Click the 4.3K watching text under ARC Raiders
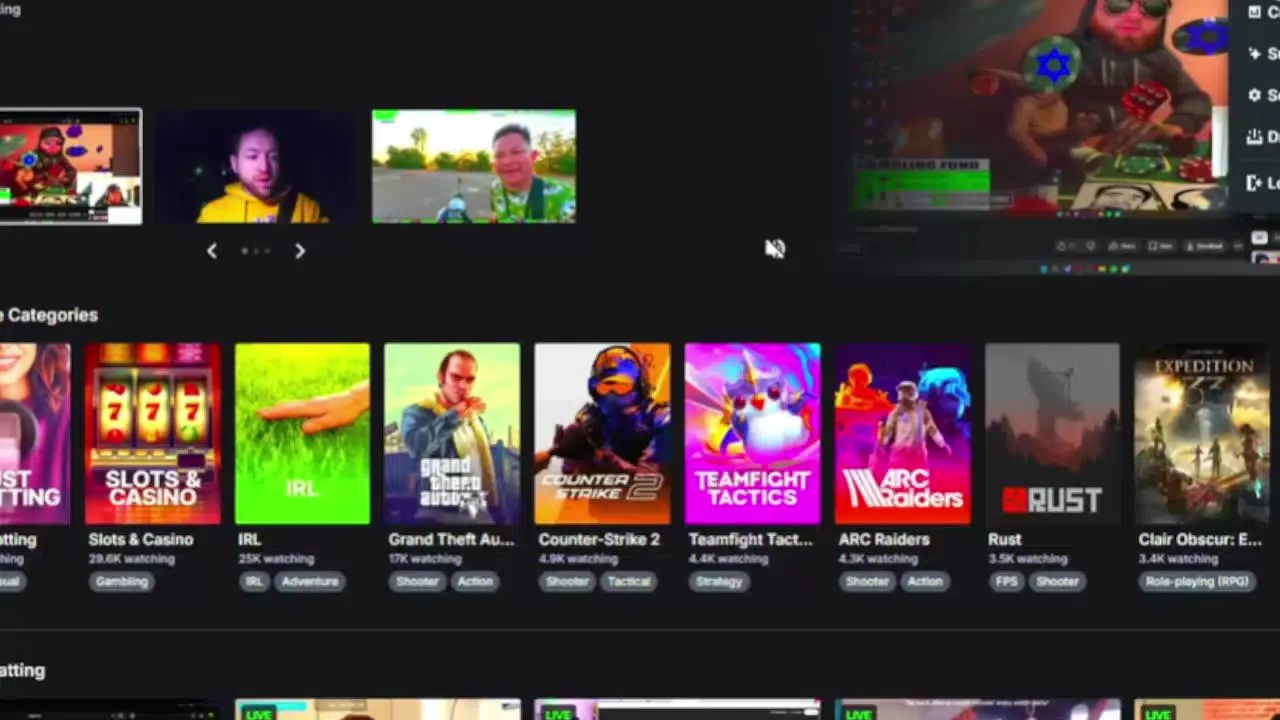Image resolution: width=1280 pixels, height=720 pixels. coord(878,559)
